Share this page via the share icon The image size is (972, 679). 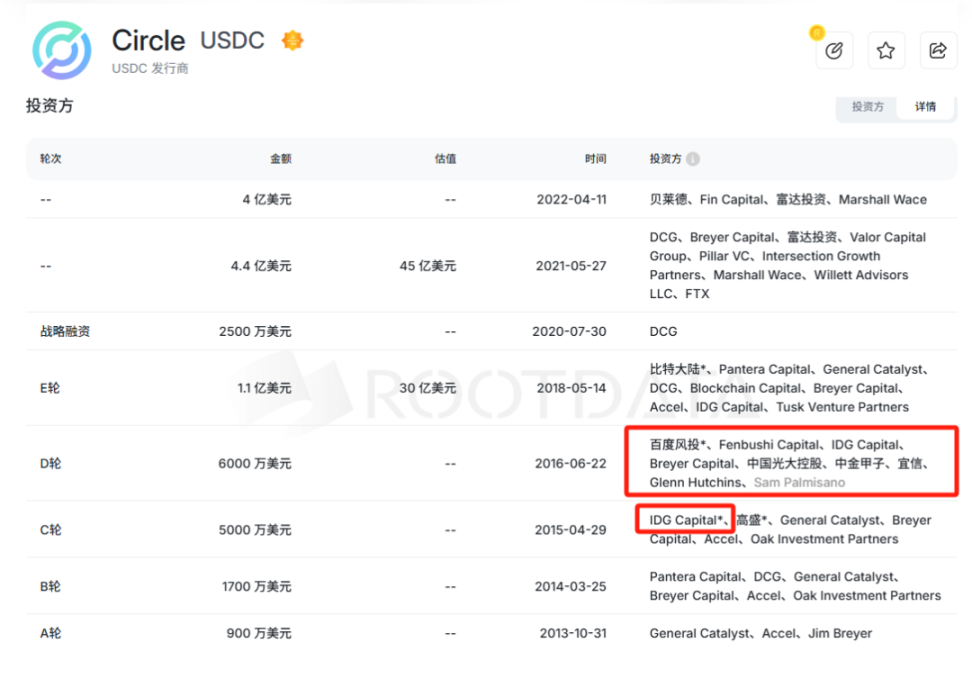click(937, 50)
